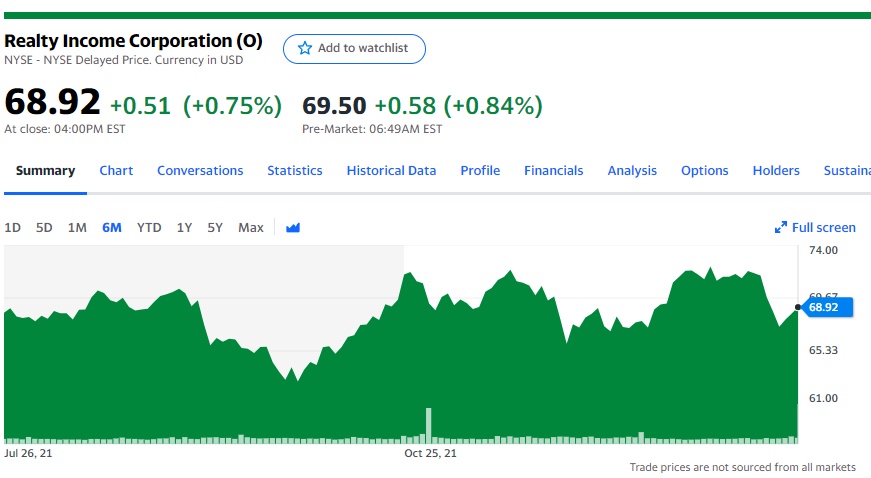
Task: Click the 'At close: 04:00PM EST' text
Action: click(x=64, y=129)
